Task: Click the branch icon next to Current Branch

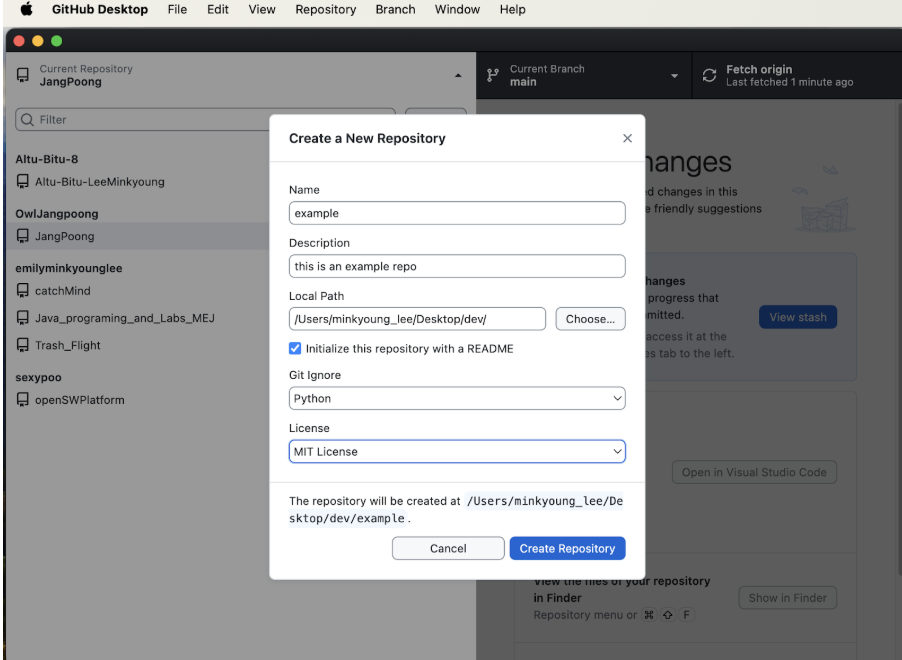Action: pyautogui.click(x=493, y=75)
